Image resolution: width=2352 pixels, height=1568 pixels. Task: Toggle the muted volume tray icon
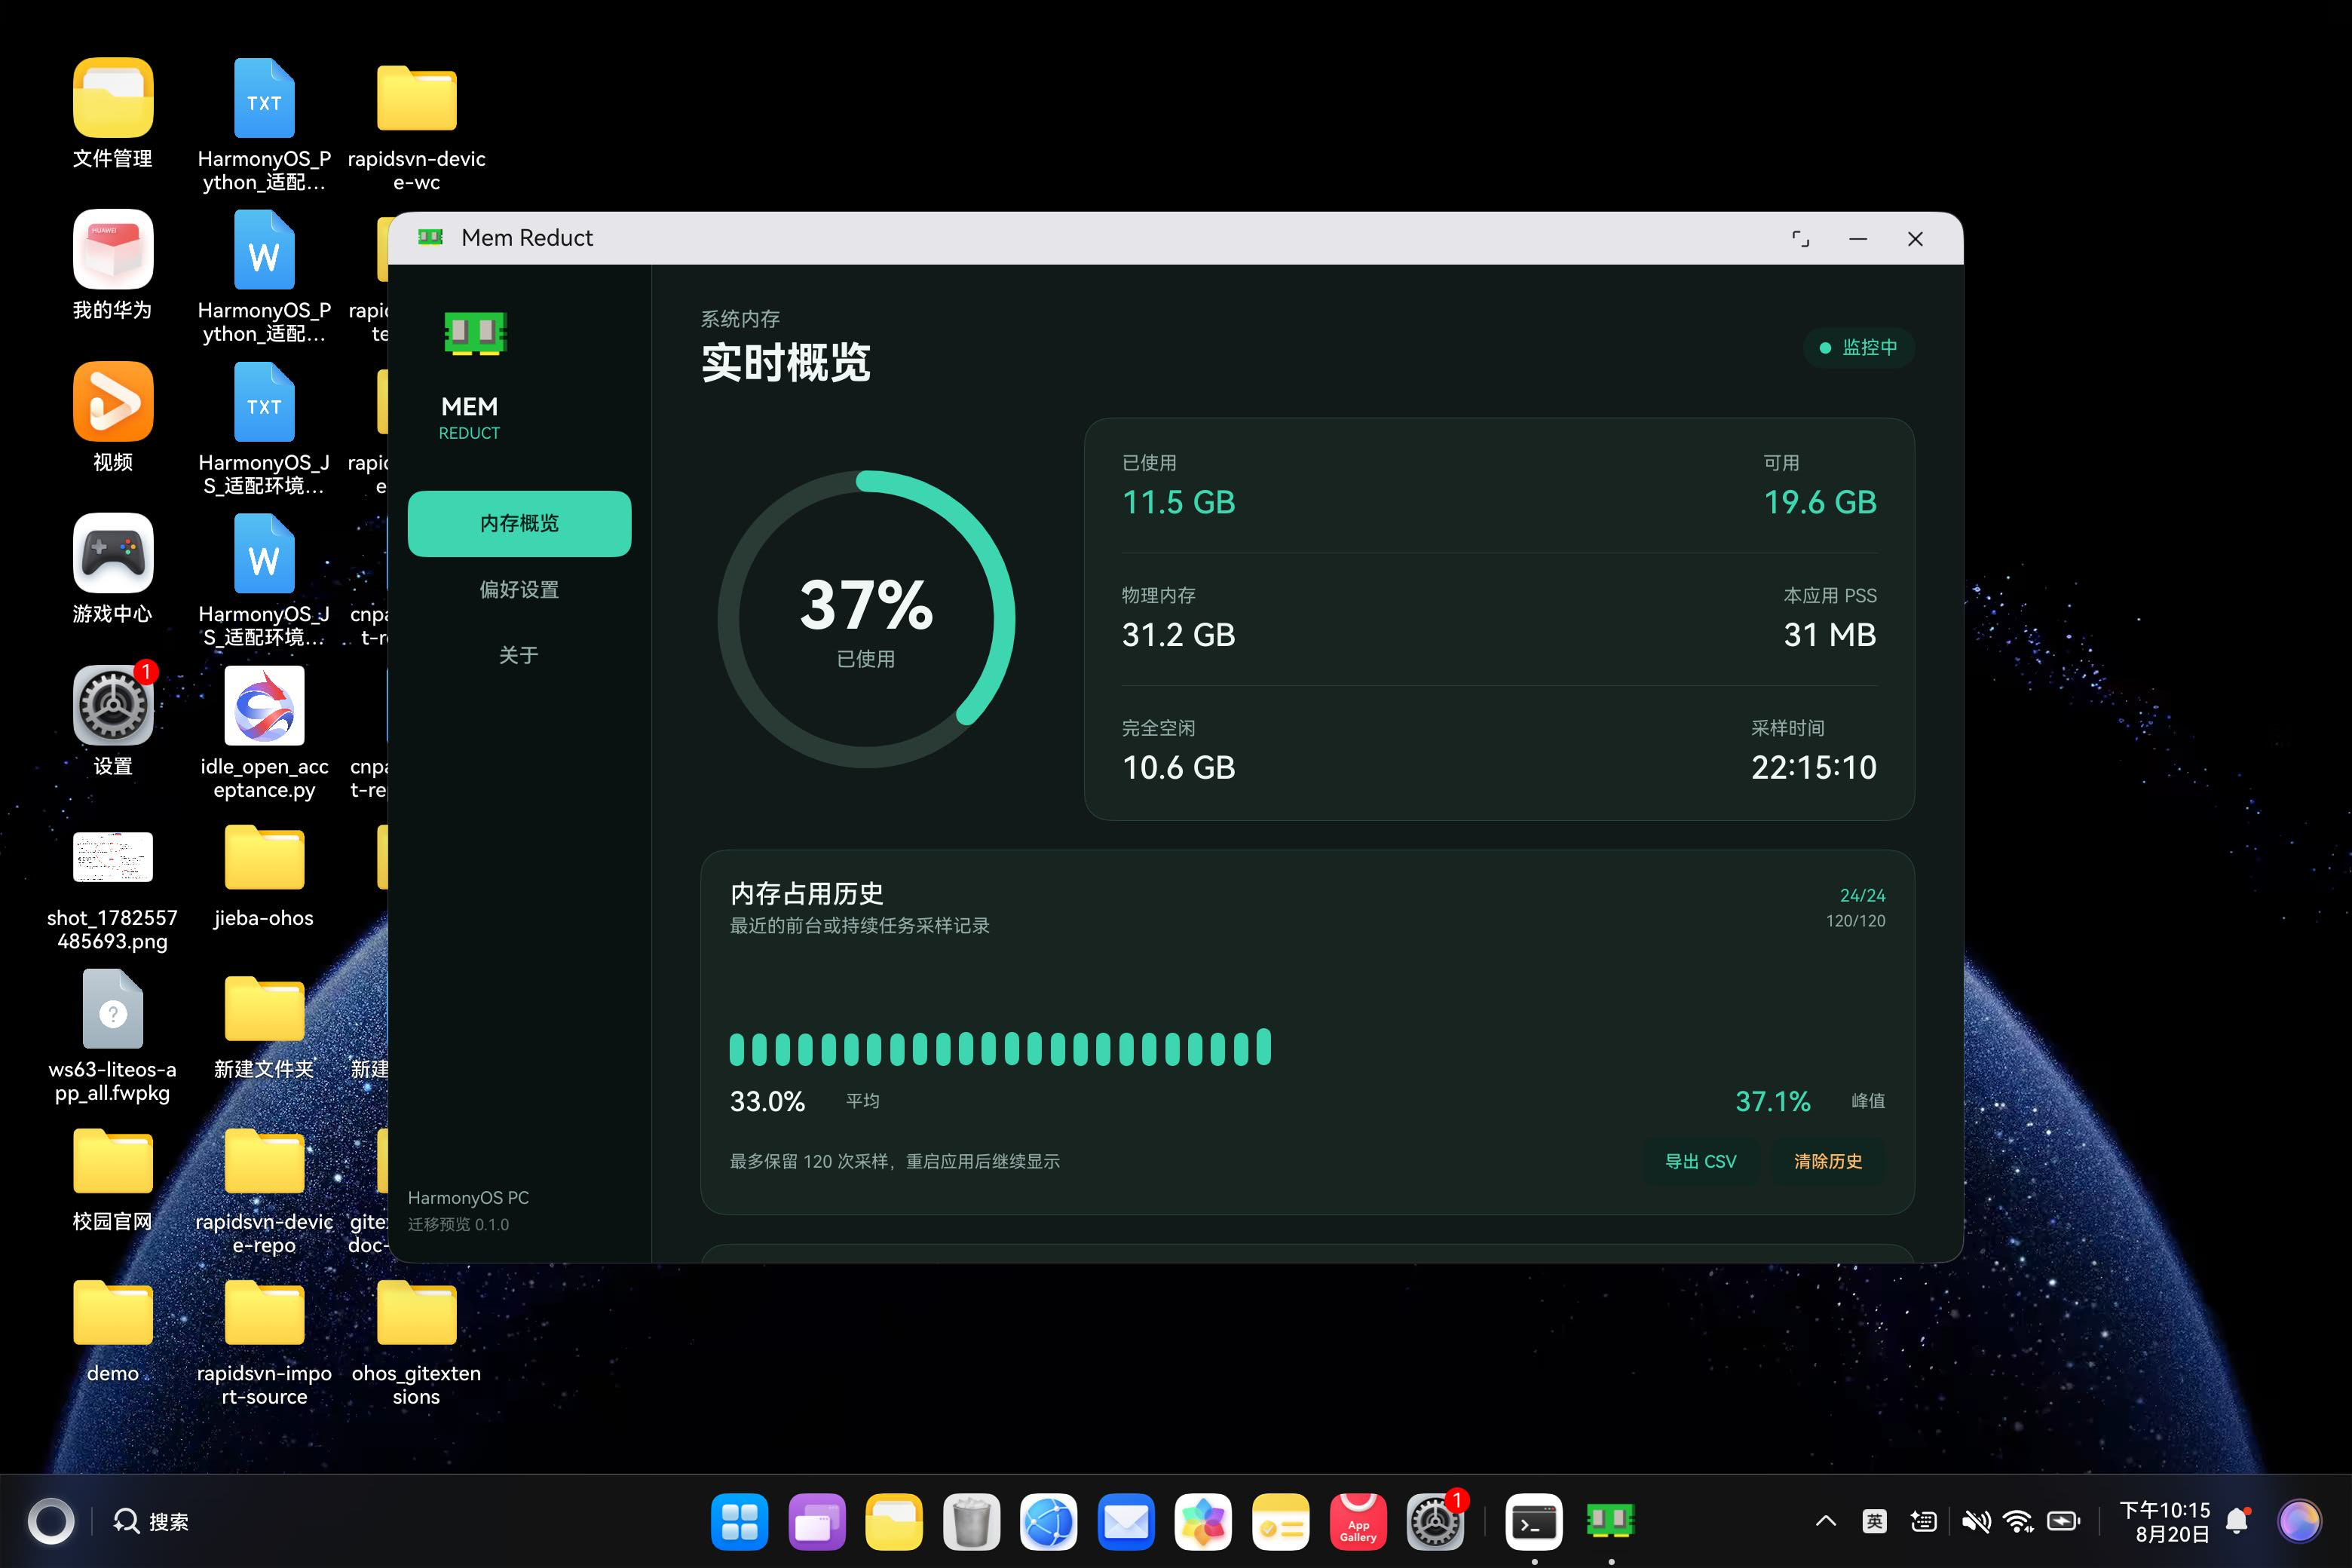click(1975, 1521)
